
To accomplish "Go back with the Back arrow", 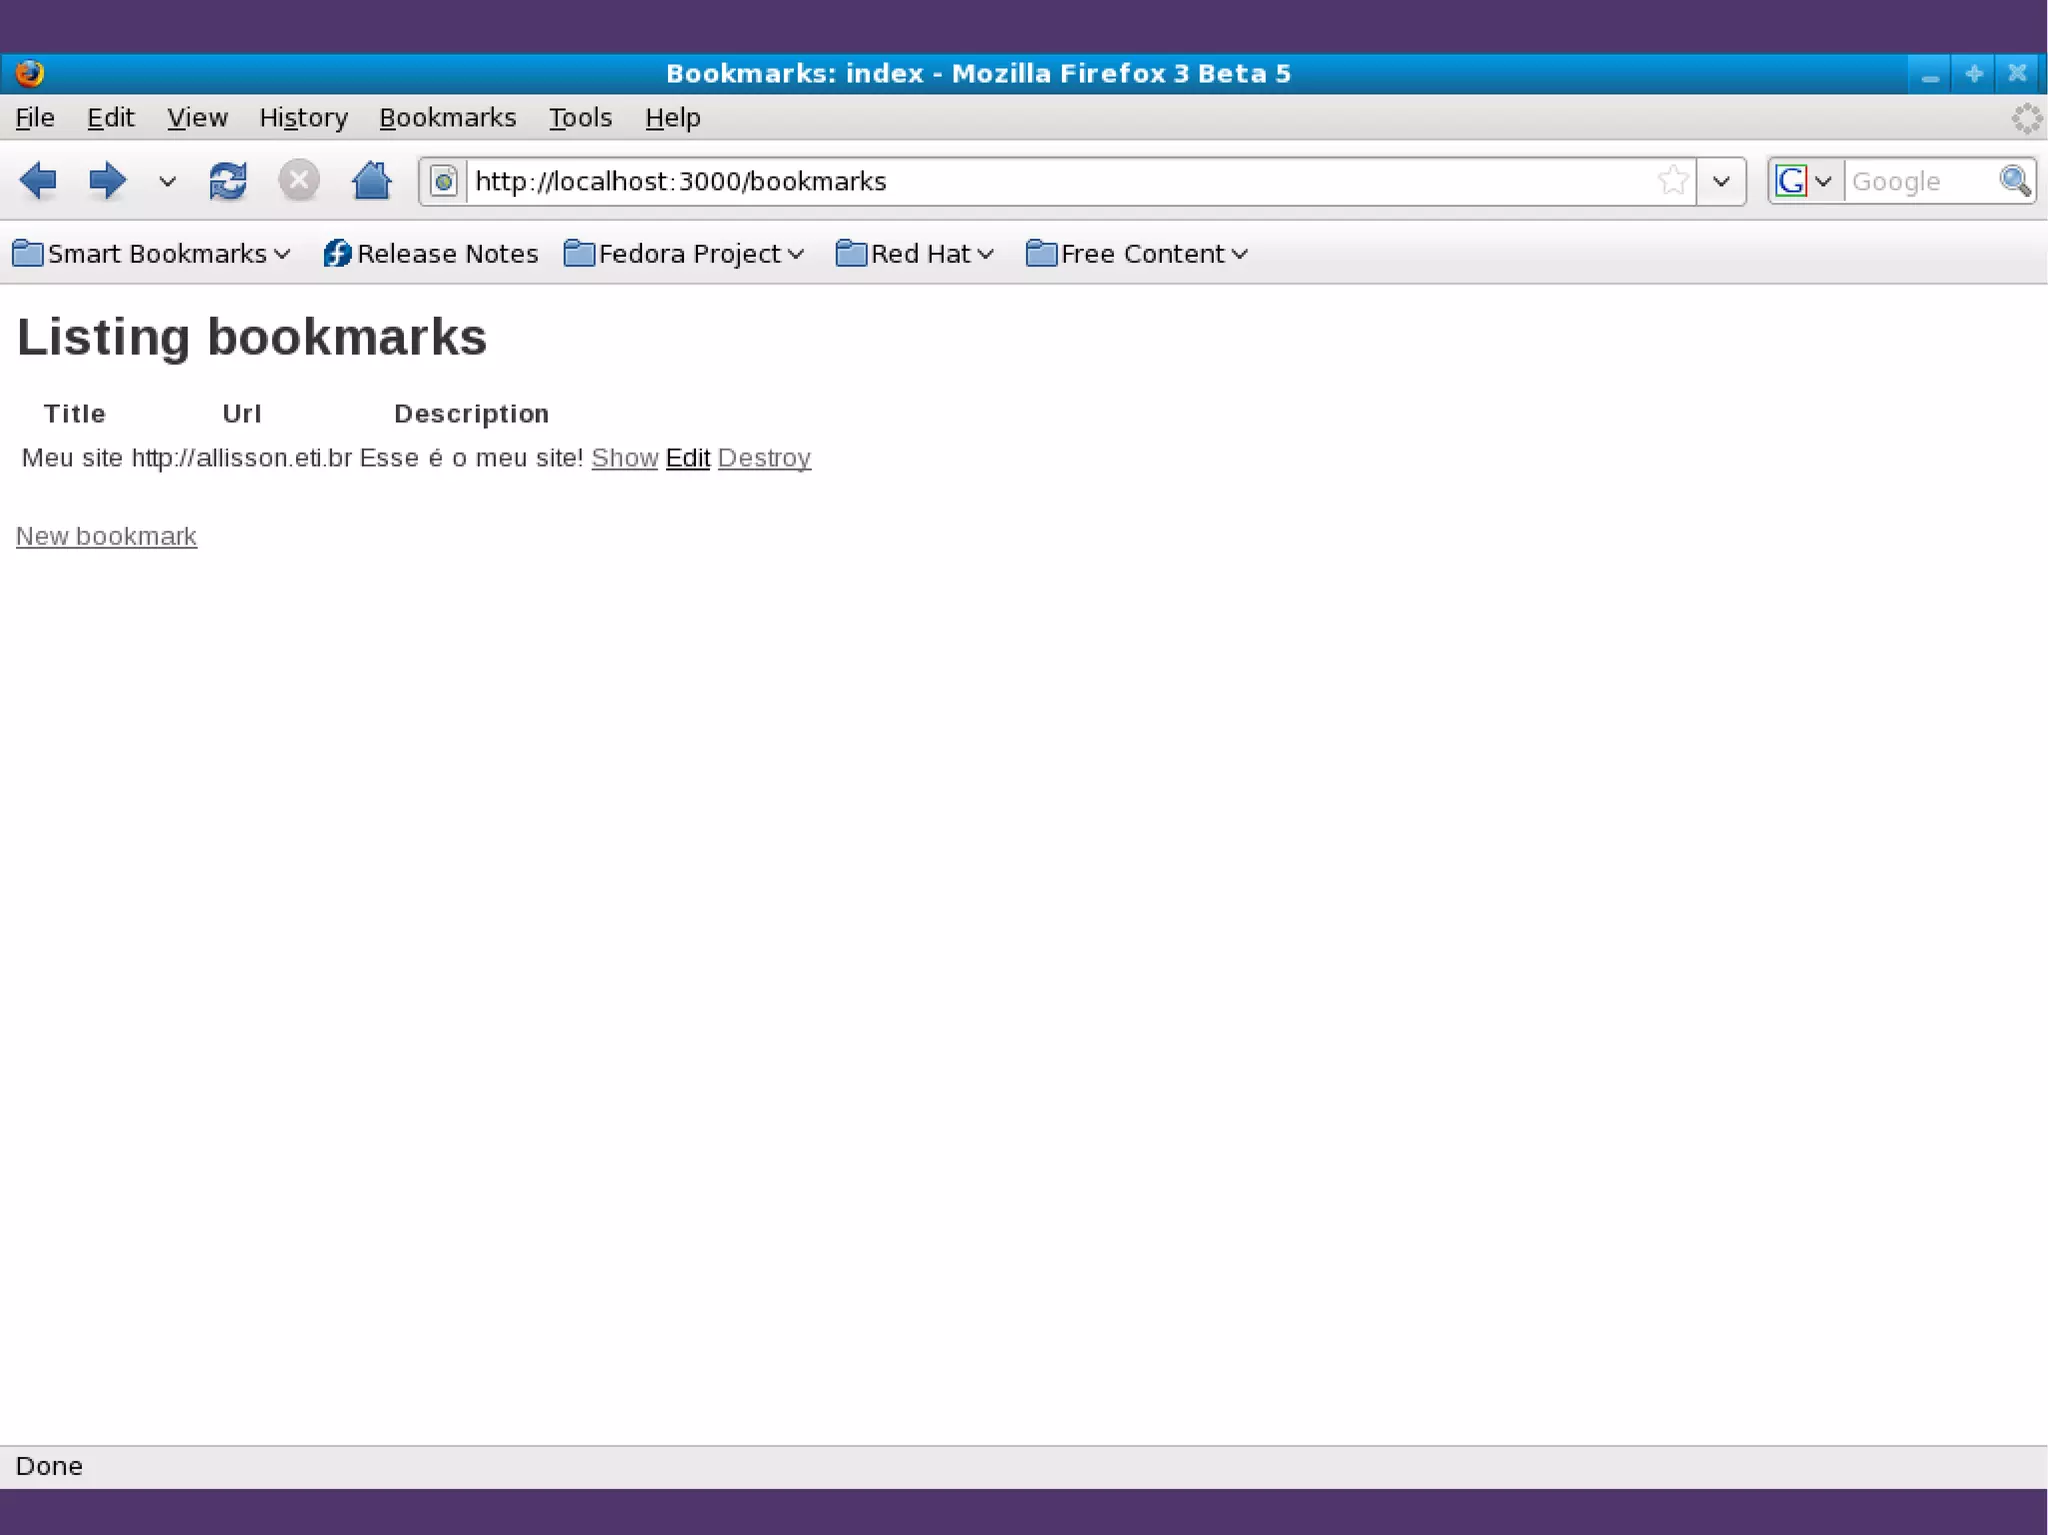I will tap(38, 181).
